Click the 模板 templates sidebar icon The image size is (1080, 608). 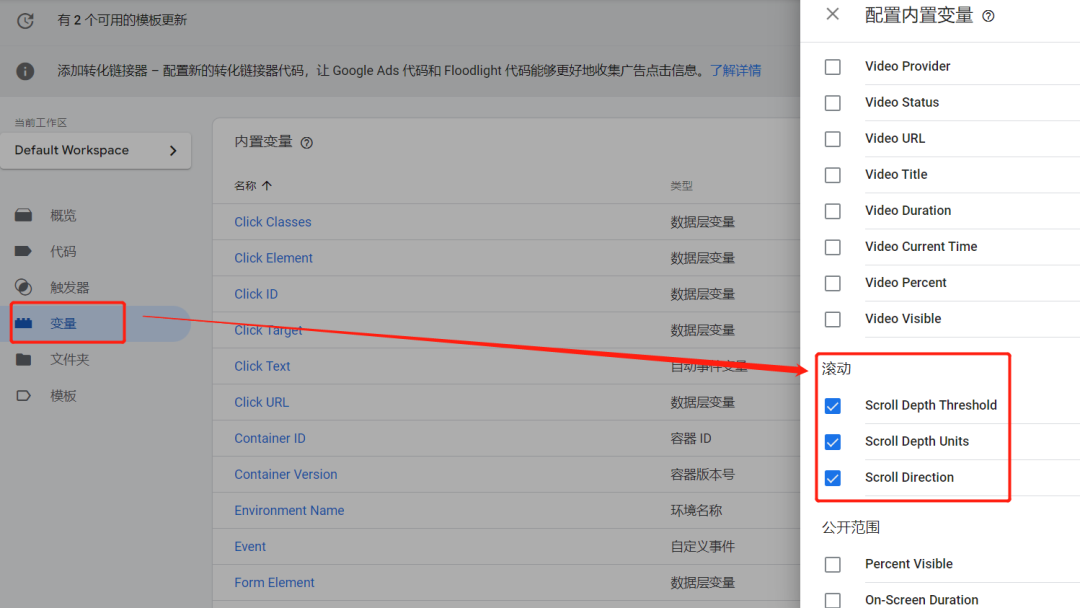pos(24,396)
